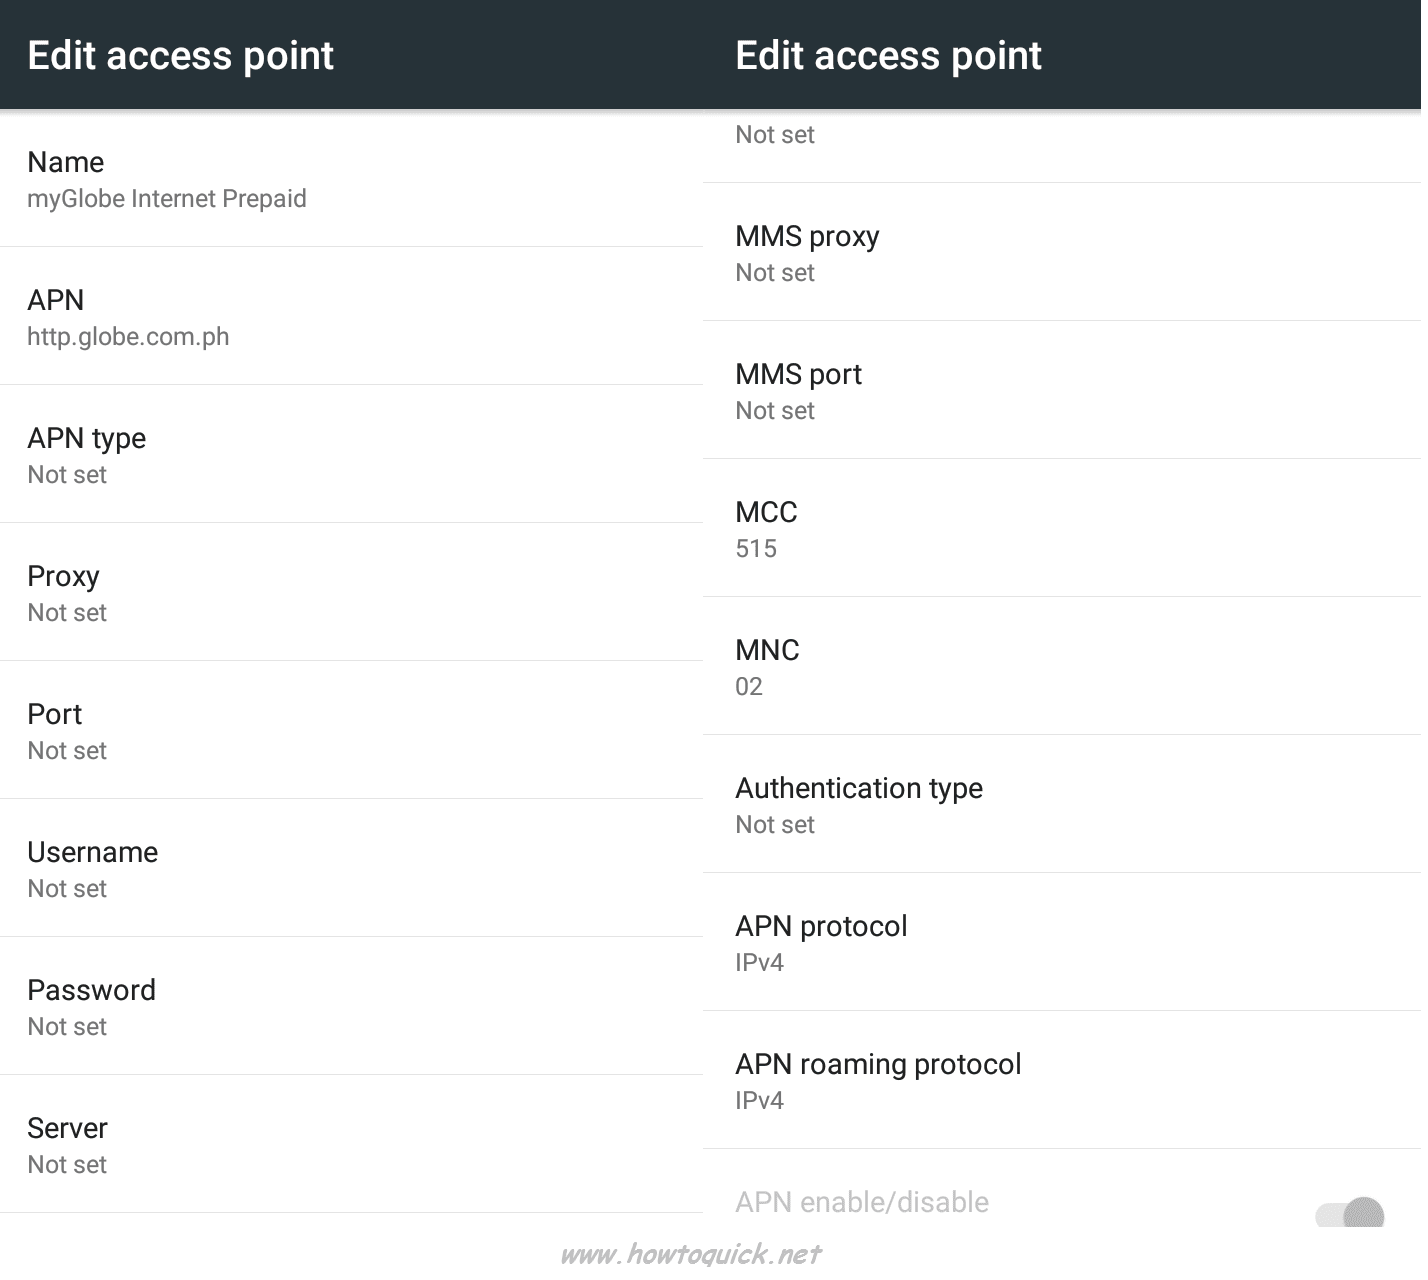Select the left Edit access point title

pos(181,55)
